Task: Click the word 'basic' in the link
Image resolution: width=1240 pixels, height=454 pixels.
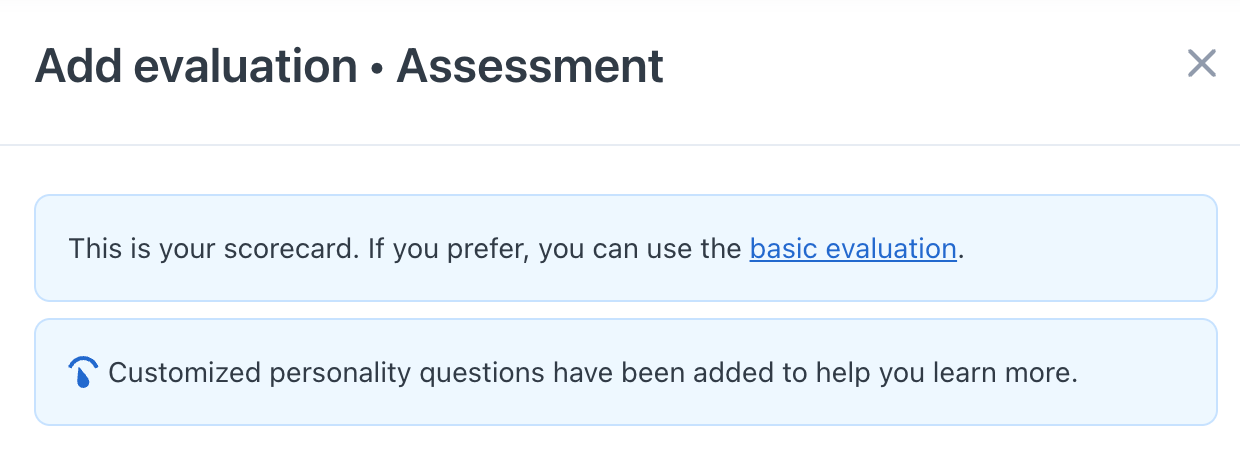Action: tap(780, 248)
